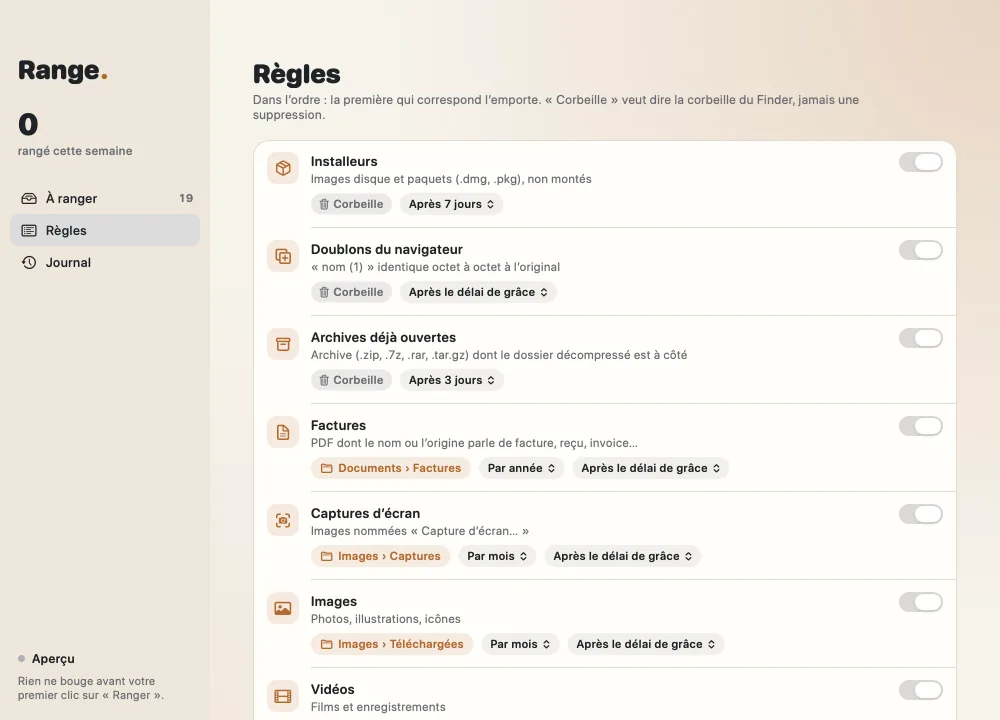This screenshot has height=720, width=1000.
Task: Click folder icon in Images › Téléchargées chip
Action: 327,644
